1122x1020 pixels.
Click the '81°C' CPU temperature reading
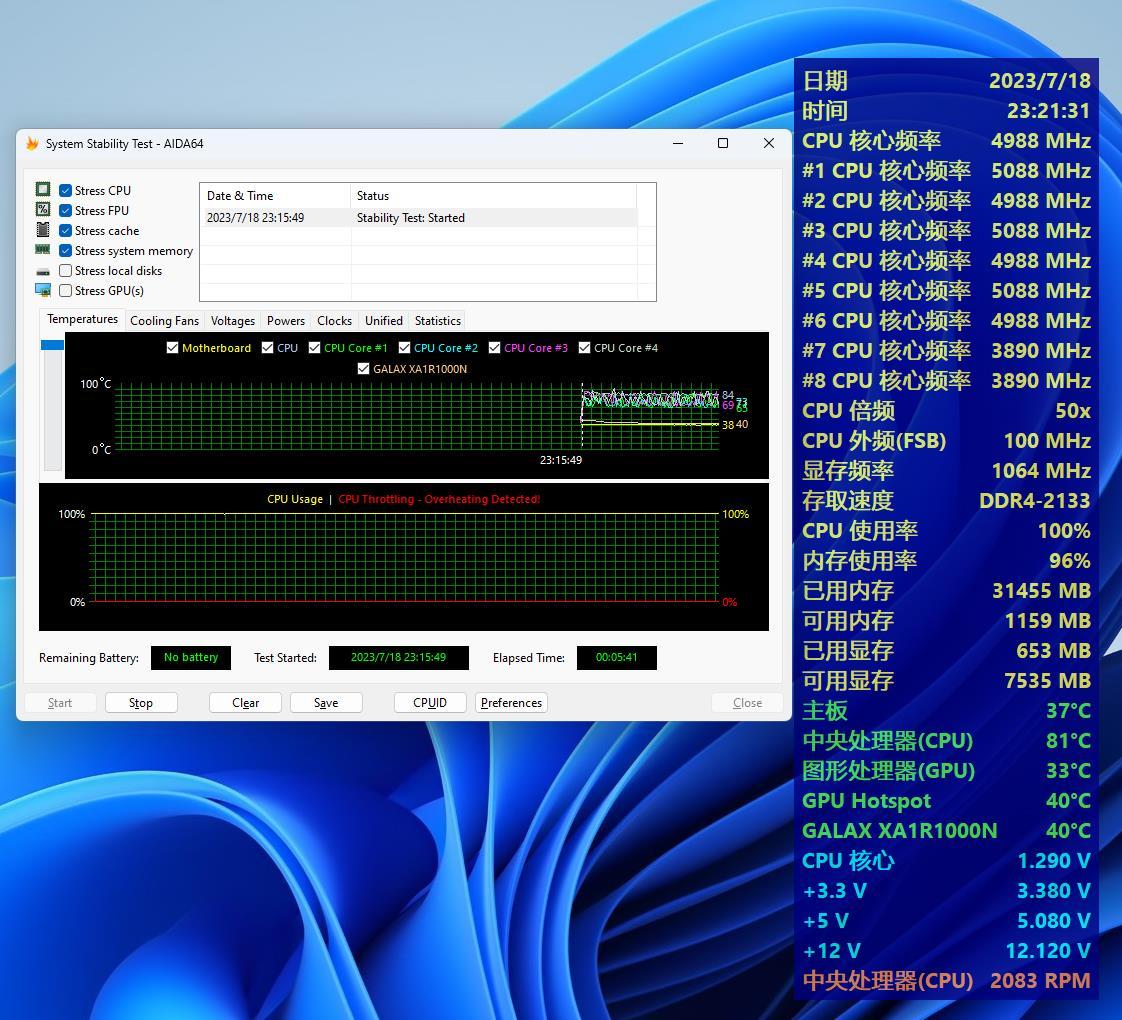(x=1068, y=740)
